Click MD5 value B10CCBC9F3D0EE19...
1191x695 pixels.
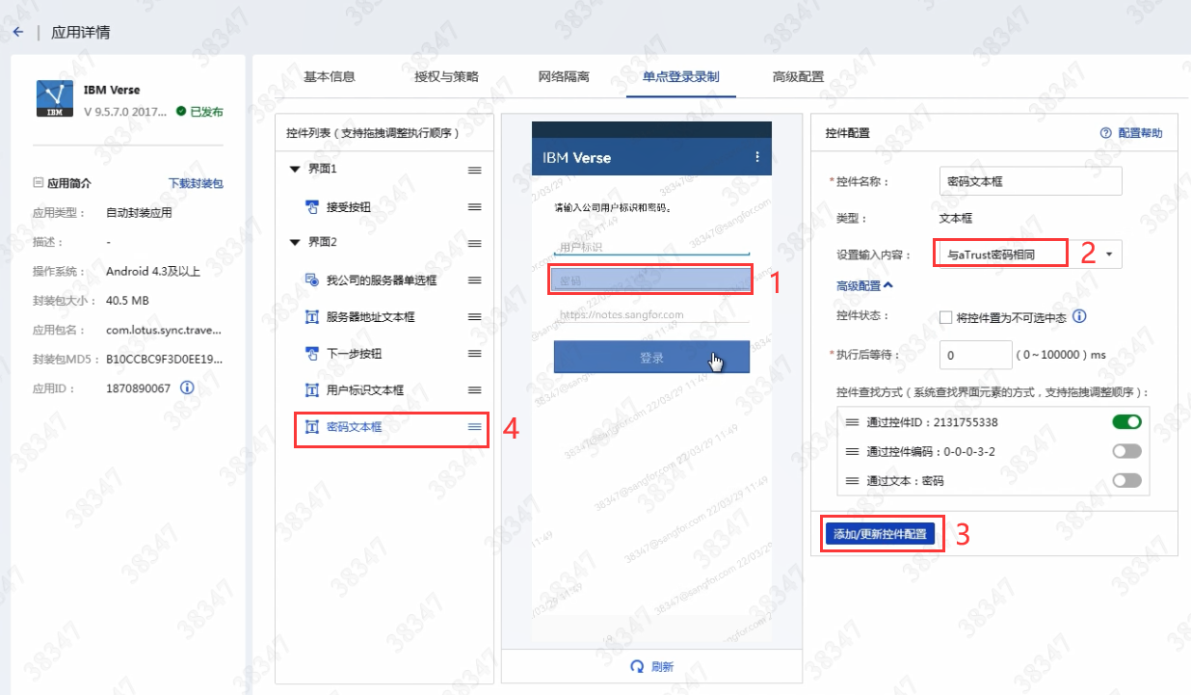(x=164, y=359)
